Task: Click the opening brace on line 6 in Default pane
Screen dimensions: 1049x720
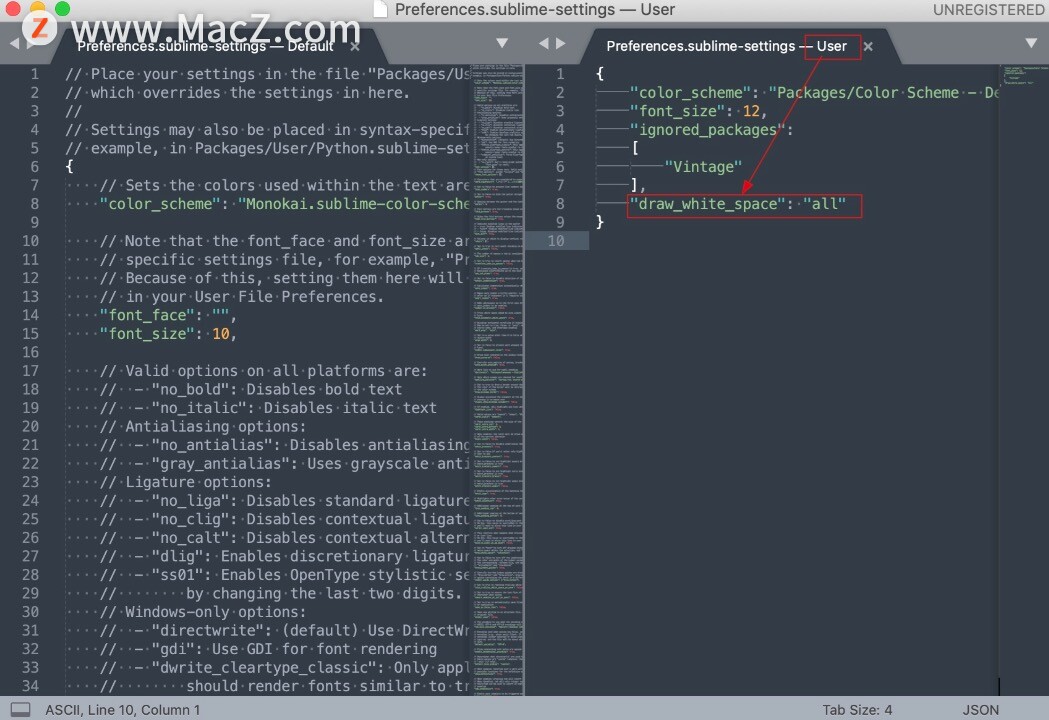Action: [70, 167]
